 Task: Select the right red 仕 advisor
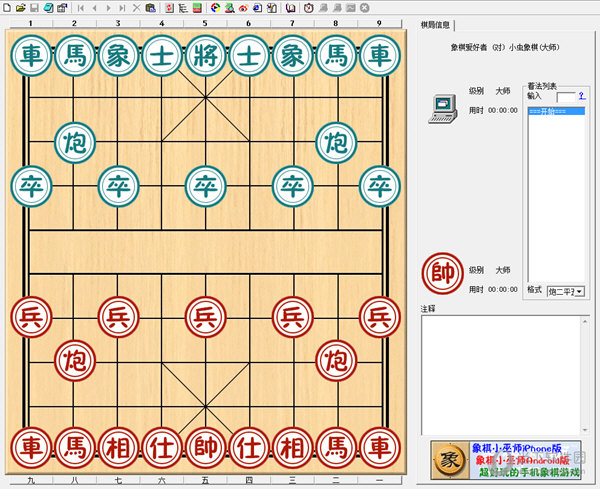(x=249, y=448)
